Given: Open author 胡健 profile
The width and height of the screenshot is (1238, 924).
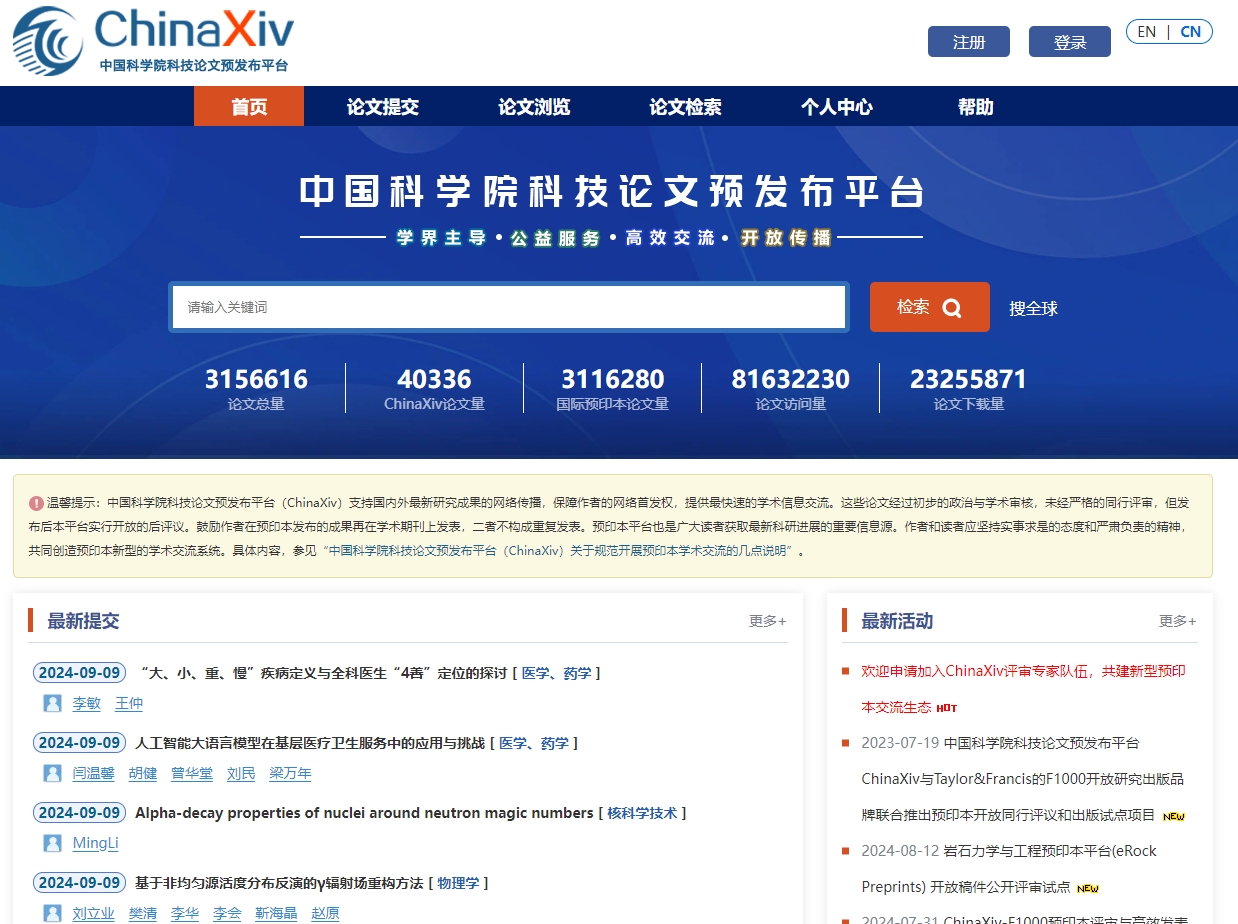Looking at the screenshot, I should click(143, 774).
